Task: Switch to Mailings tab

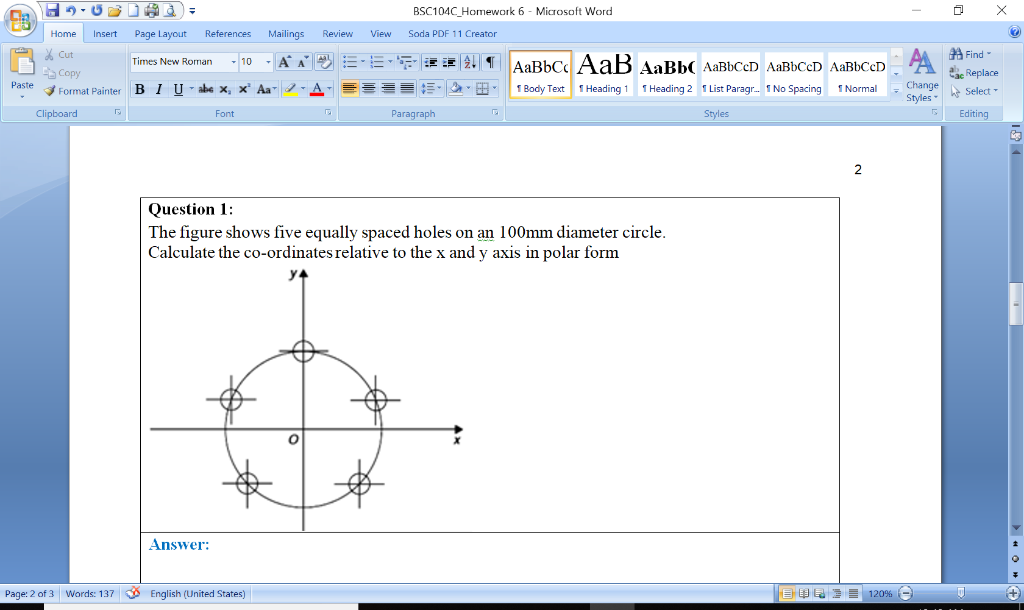Action: (286, 33)
